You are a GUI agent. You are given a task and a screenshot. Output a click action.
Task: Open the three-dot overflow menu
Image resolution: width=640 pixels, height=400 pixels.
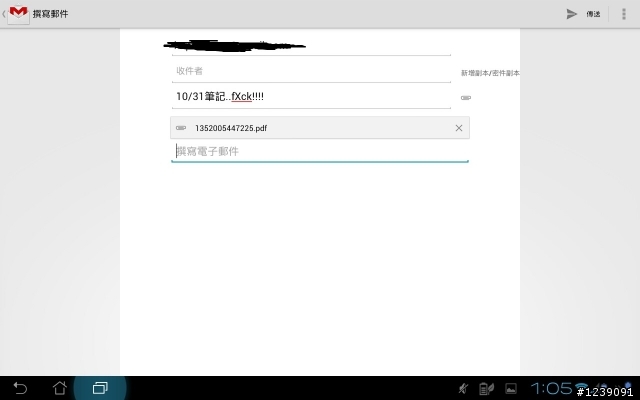pos(623,14)
